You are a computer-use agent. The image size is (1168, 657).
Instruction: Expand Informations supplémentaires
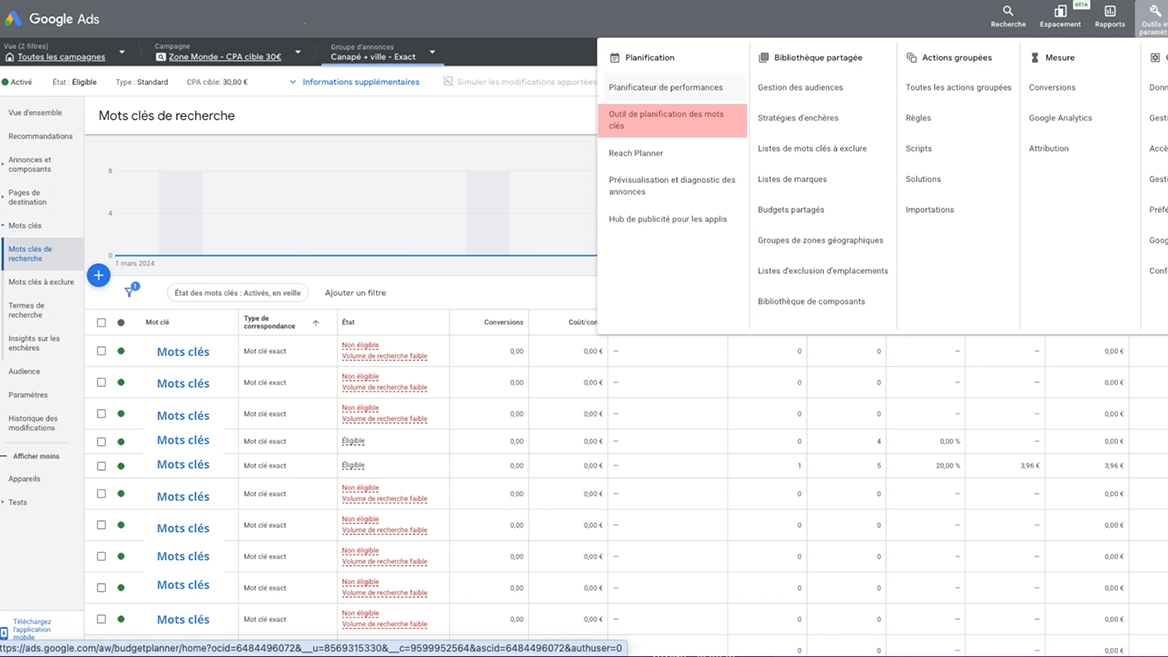[x=354, y=82]
